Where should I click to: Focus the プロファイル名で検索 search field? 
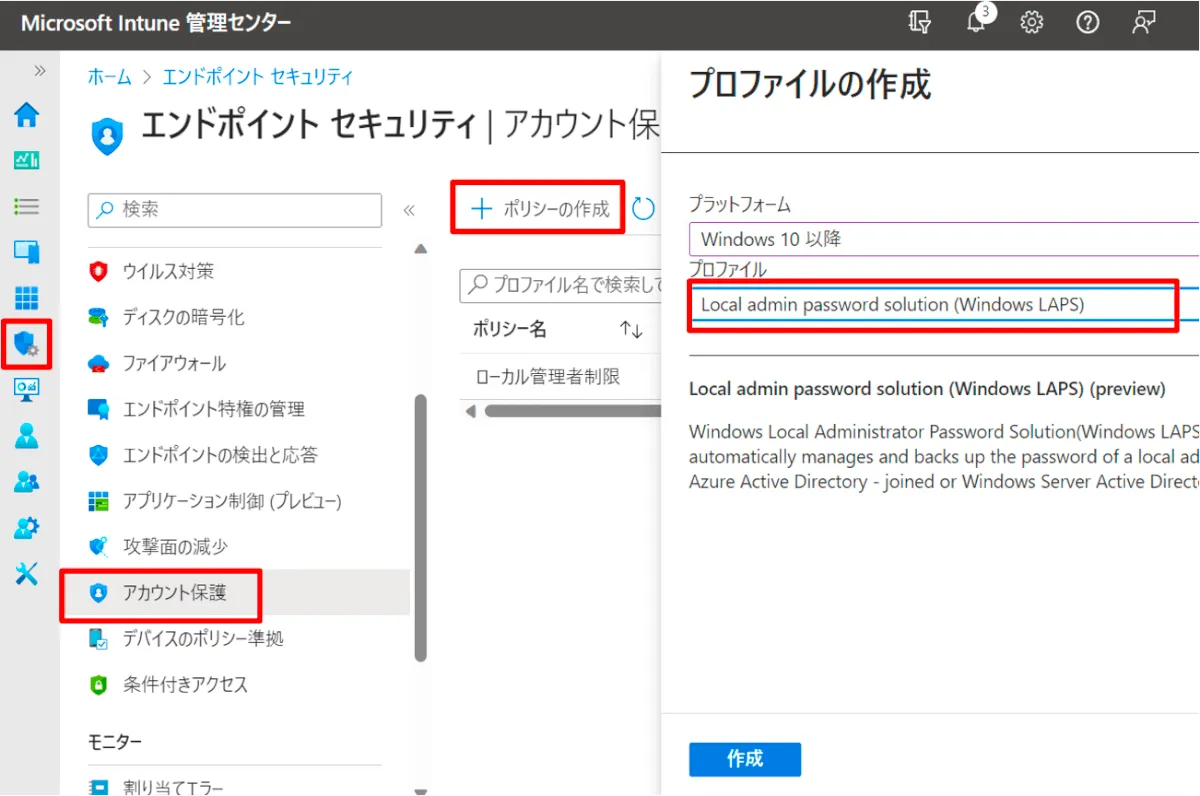pyautogui.click(x=562, y=285)
